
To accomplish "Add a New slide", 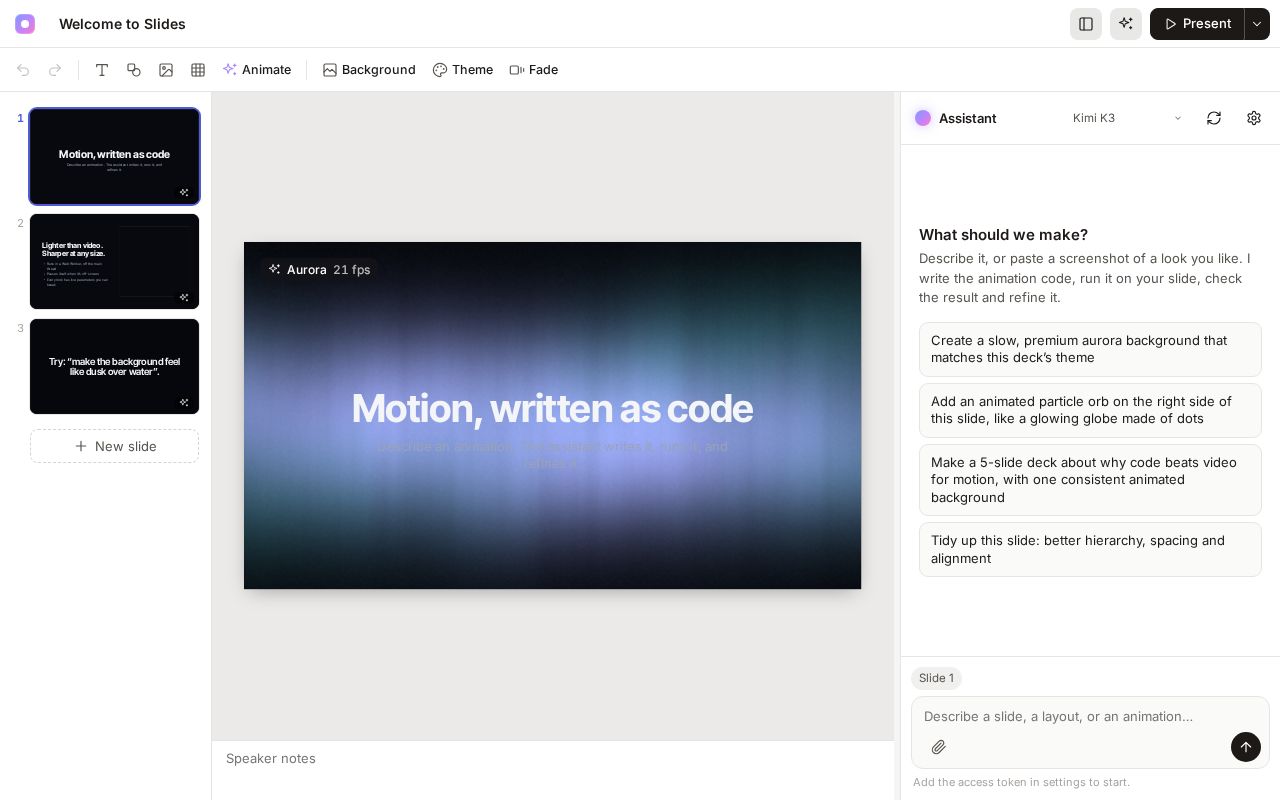I will pos(114,446).
